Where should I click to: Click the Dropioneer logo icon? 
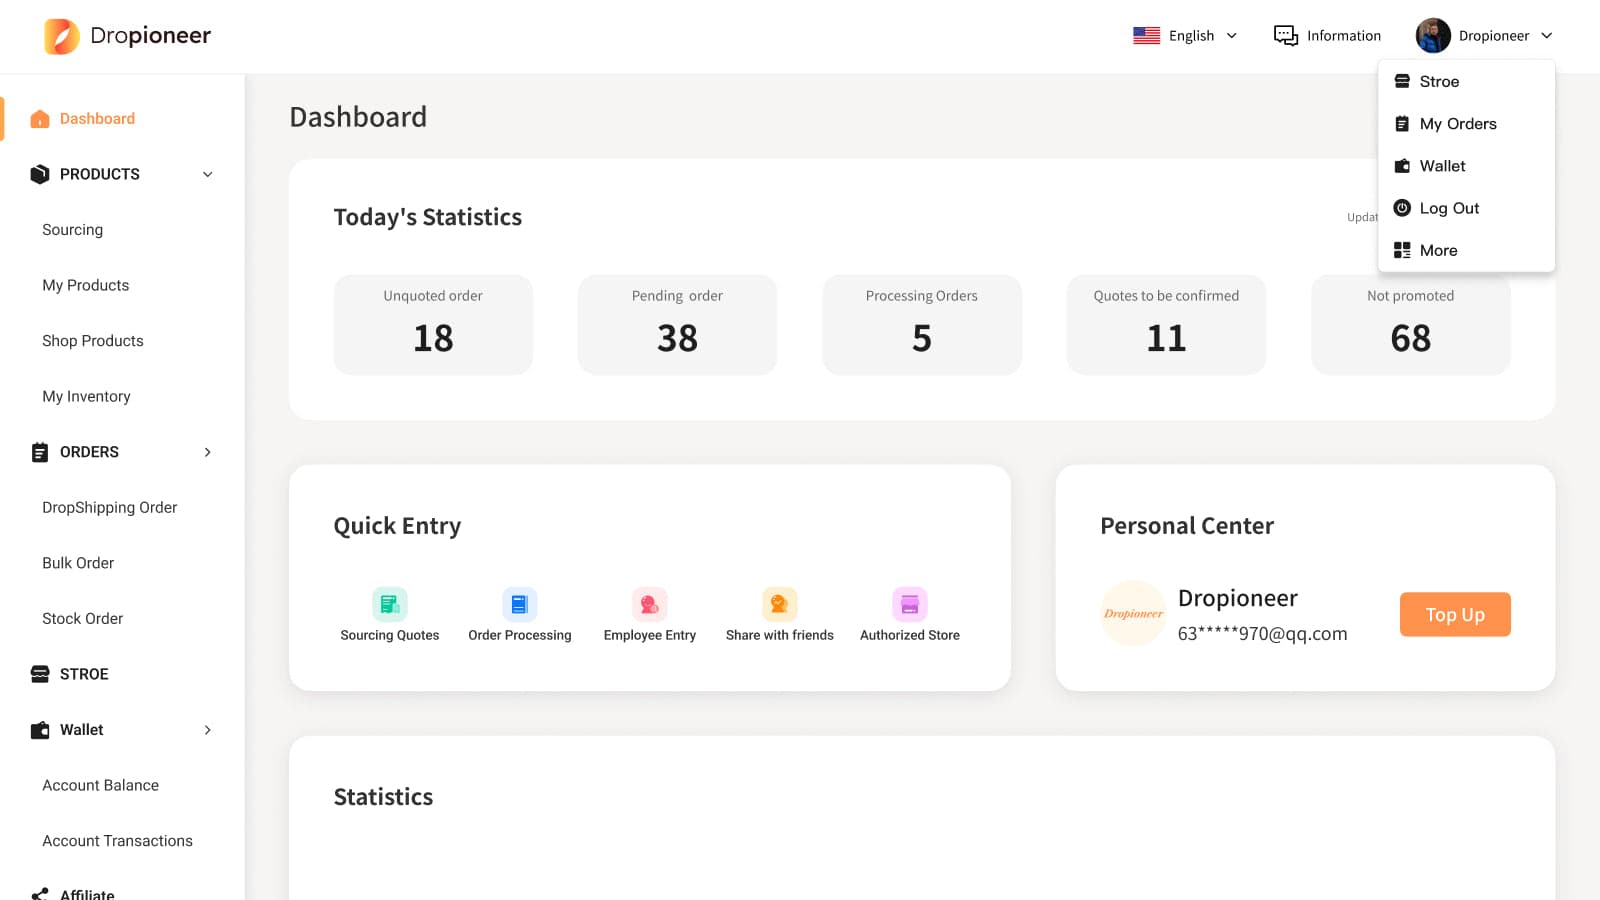(x=62, y=36)
